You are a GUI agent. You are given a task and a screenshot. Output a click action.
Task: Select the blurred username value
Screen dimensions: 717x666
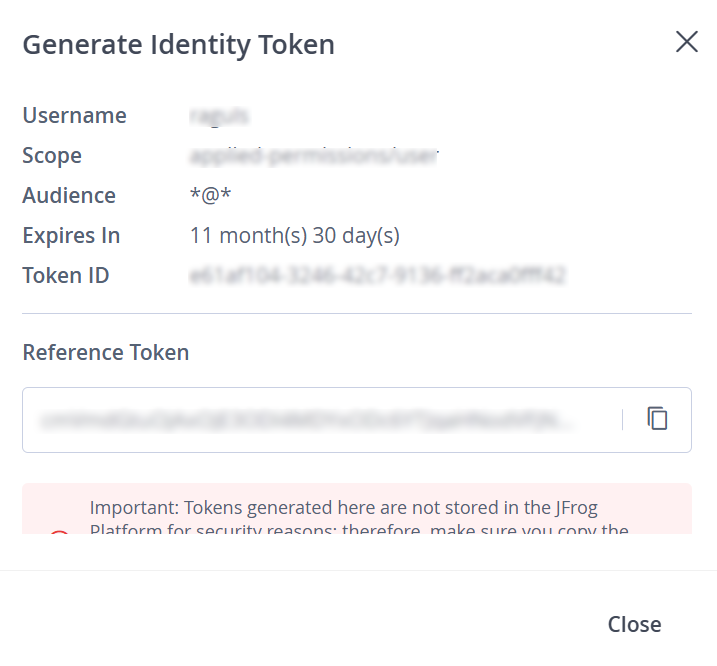pos(219,116)
